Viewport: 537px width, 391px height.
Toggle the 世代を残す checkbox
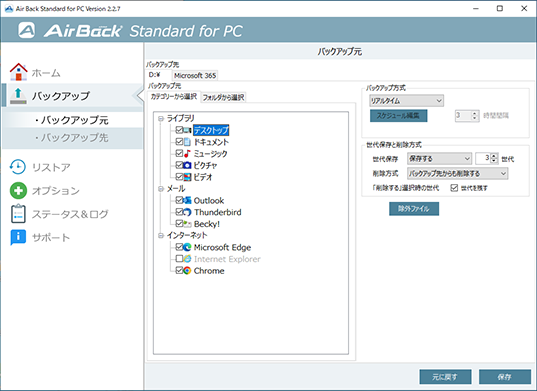pyautogui.click(x=454, y=188)
